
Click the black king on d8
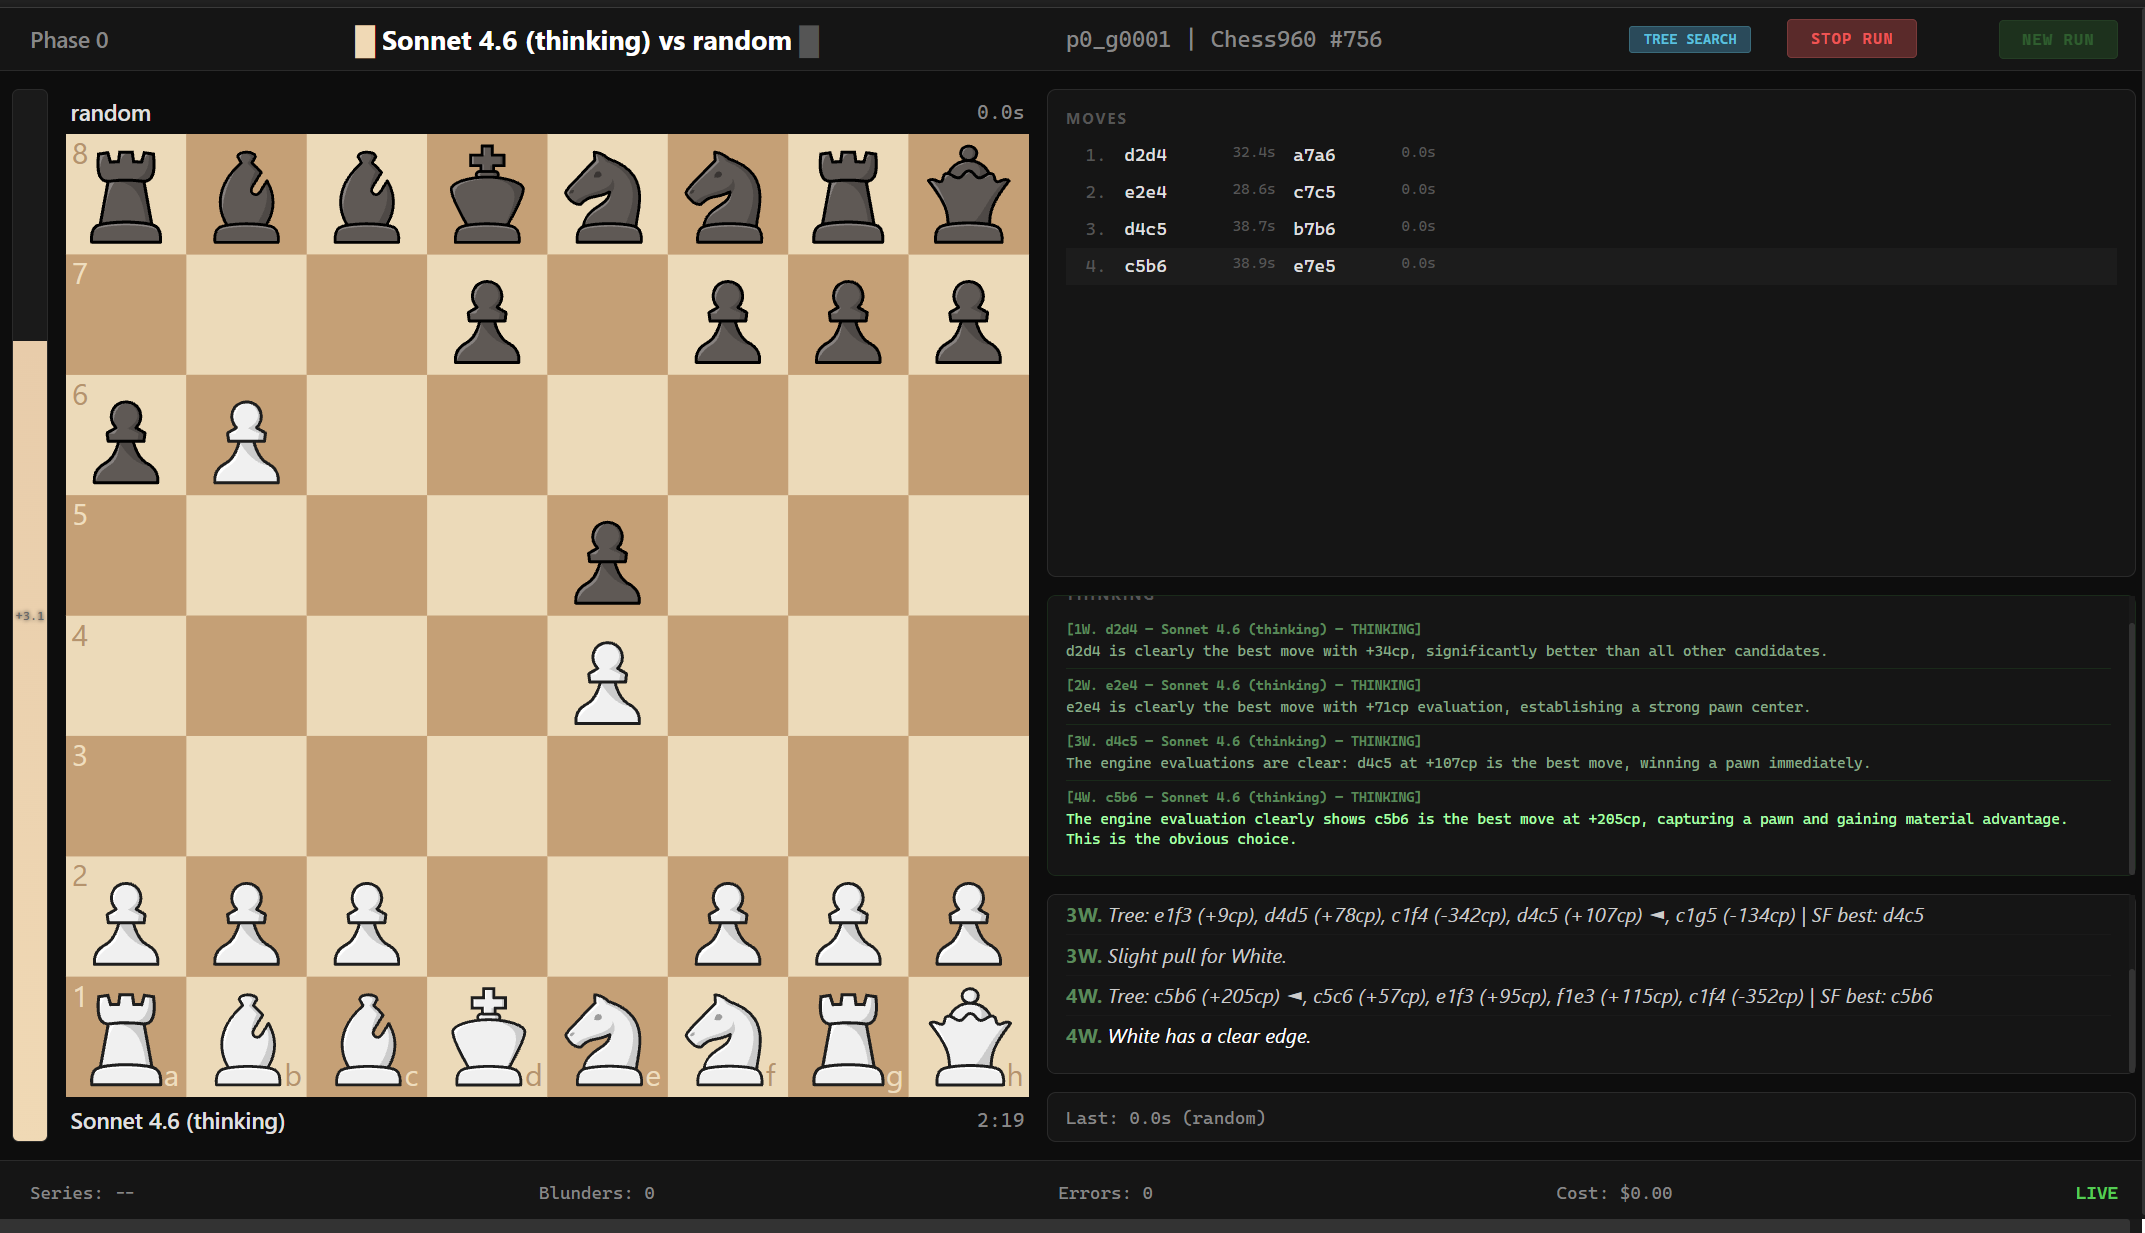tap(487, 195)
